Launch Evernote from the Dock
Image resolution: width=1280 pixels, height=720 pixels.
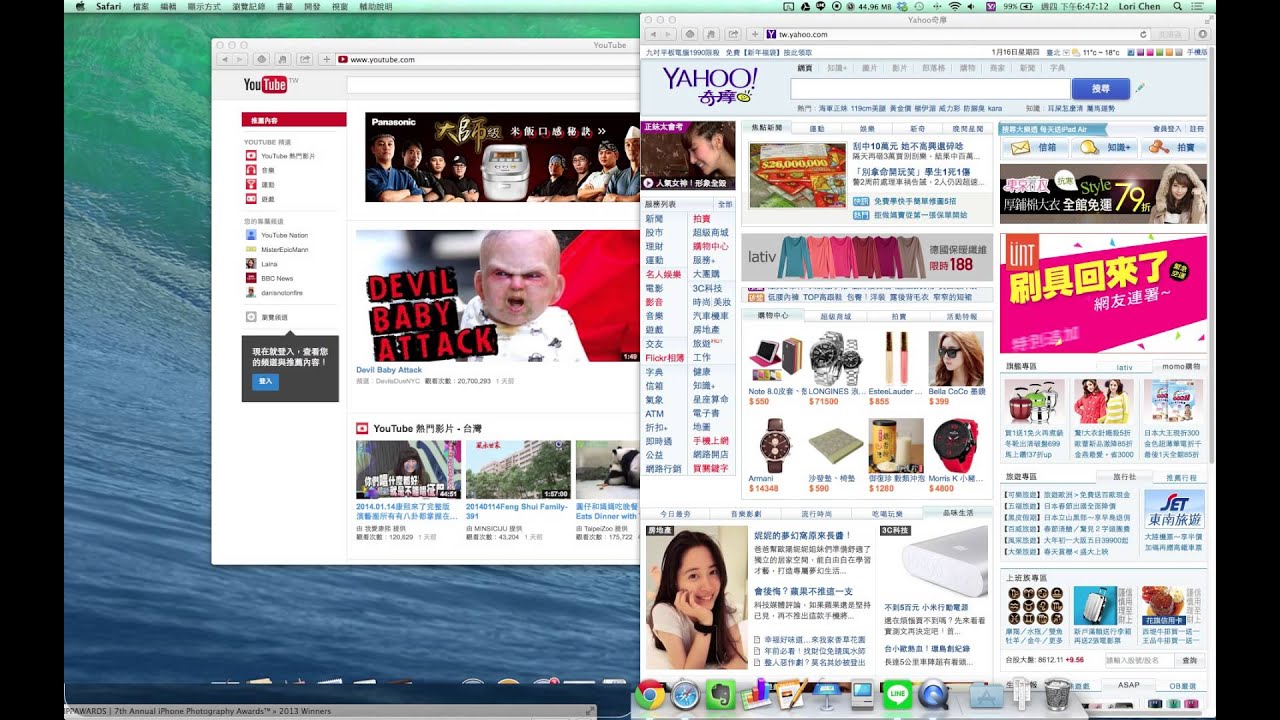[x=720, y=695]
